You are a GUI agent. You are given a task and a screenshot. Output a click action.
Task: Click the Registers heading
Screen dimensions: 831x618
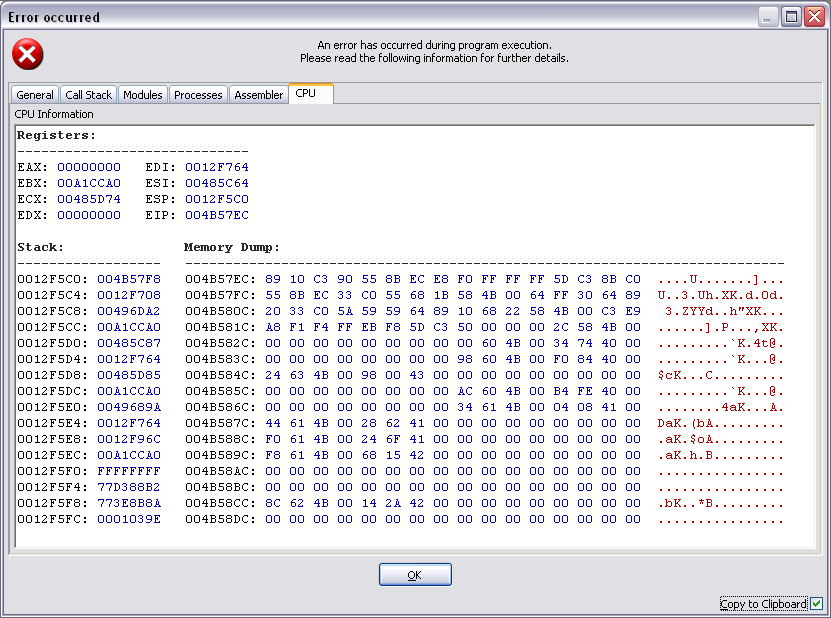56,135
